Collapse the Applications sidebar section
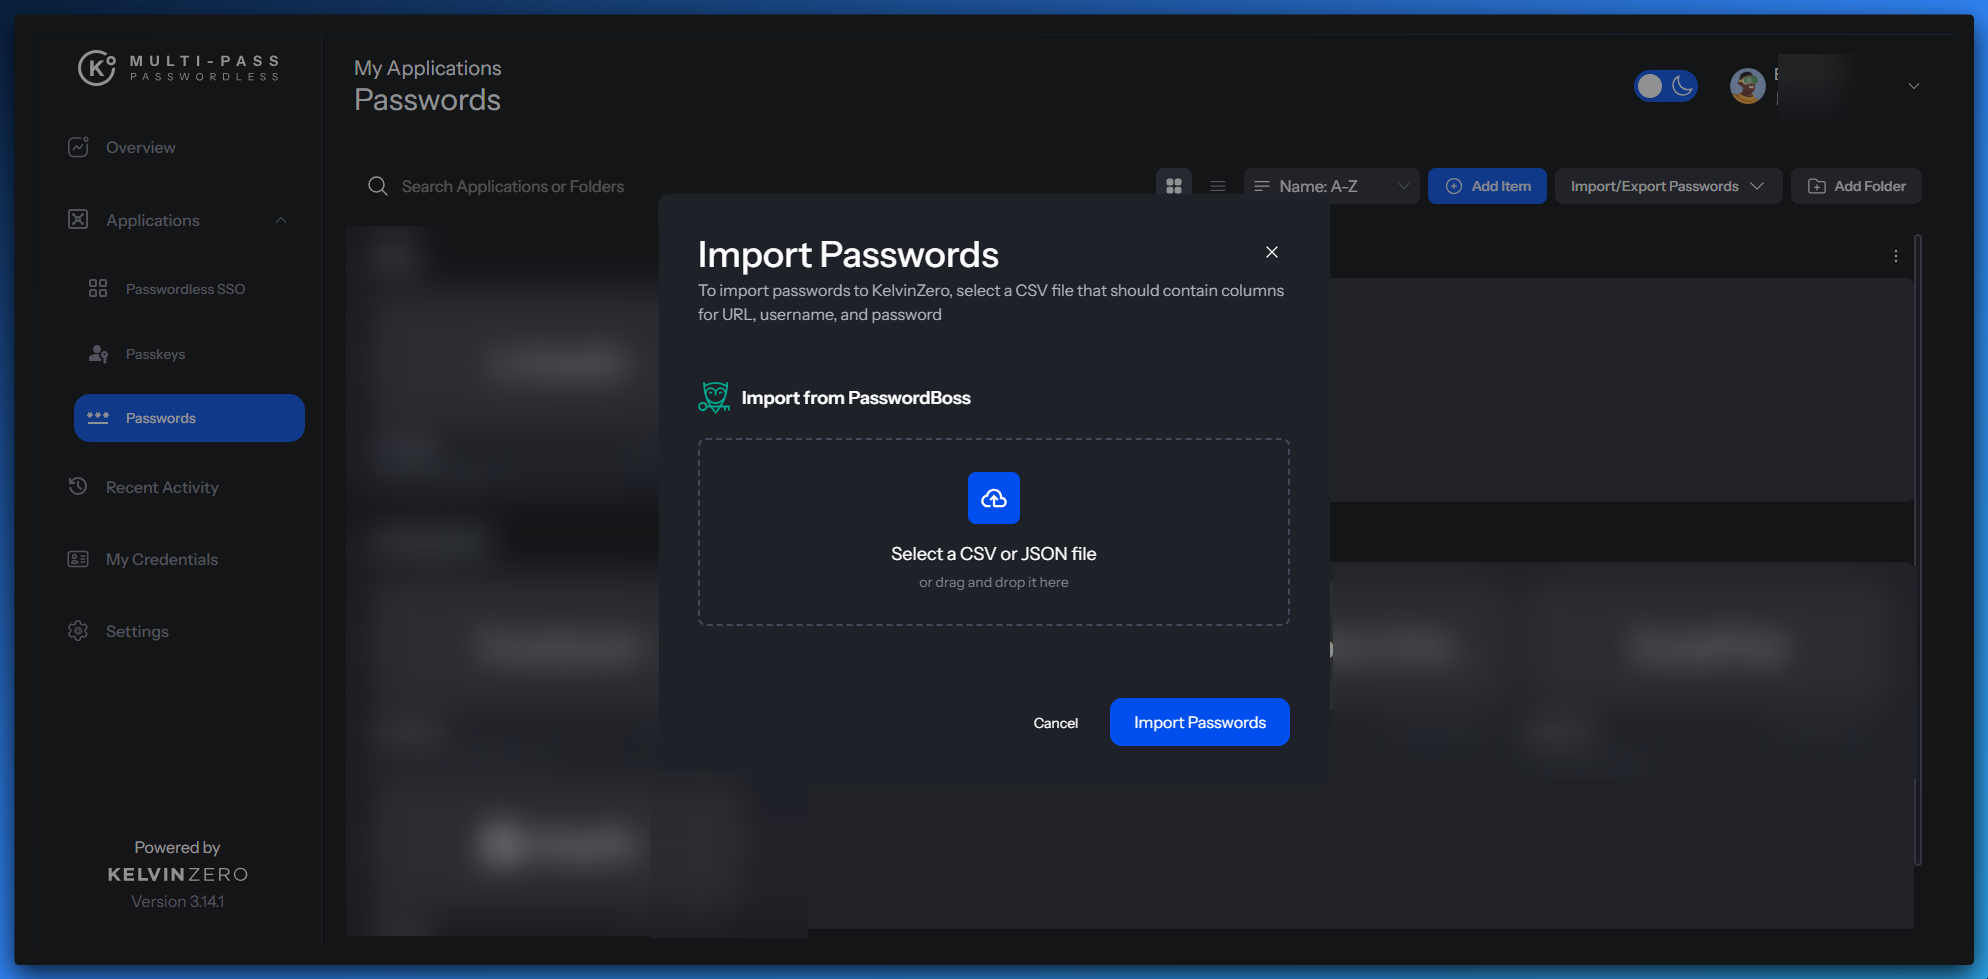 (281, 220)
